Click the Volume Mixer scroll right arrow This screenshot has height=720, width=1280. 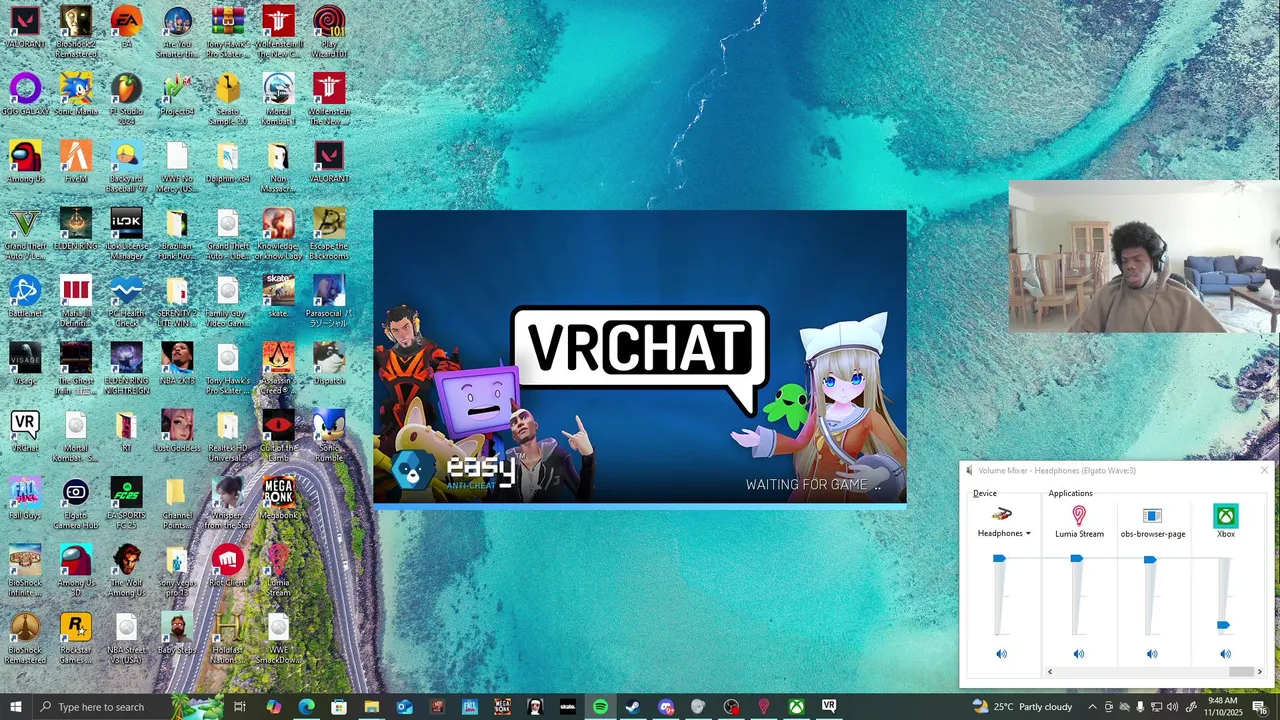point(1259,672)
